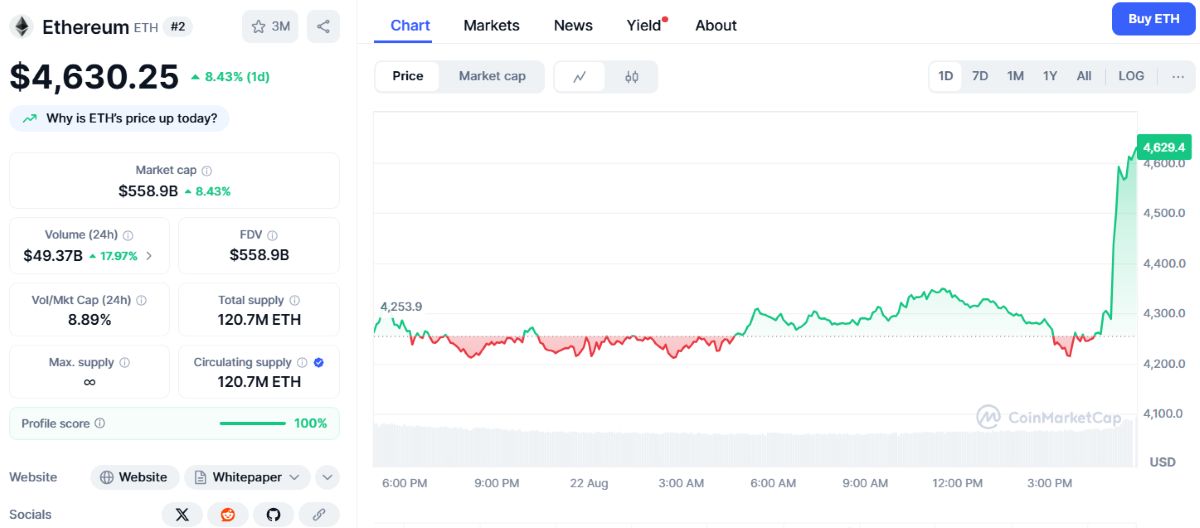The width and height of the screenshot is (1200, 528).
Task: Open the News tab
Action: (573, 26)
